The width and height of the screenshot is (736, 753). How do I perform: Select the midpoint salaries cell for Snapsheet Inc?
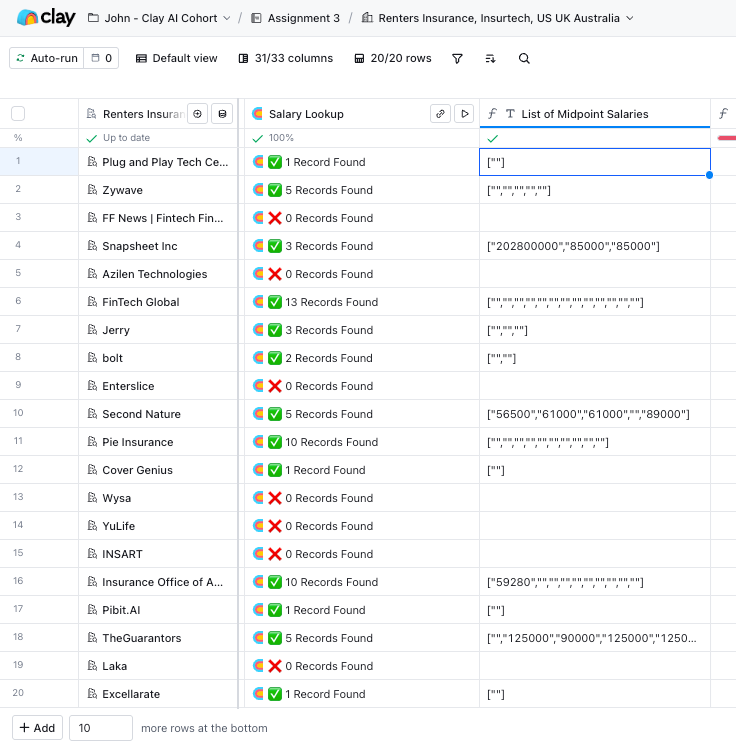[x=595, y=246]
